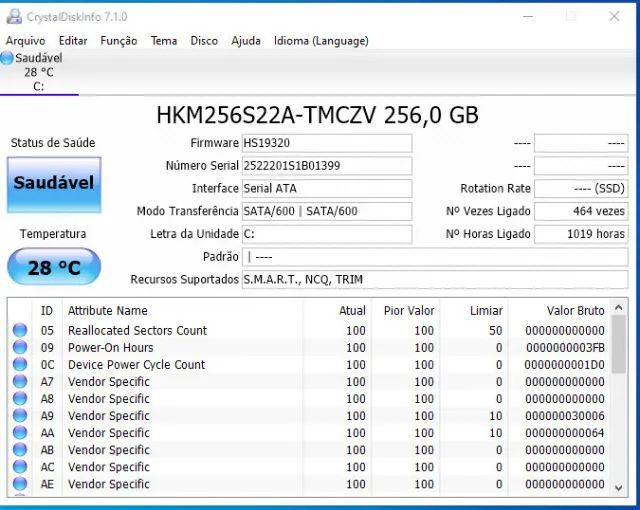Click the Recursos Suportados field

435,280
